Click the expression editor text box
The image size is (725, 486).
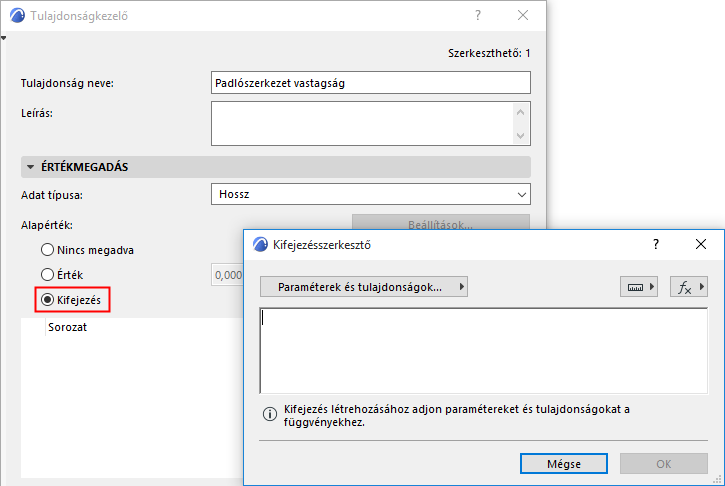pyautogui.click(x=483, y=350)
